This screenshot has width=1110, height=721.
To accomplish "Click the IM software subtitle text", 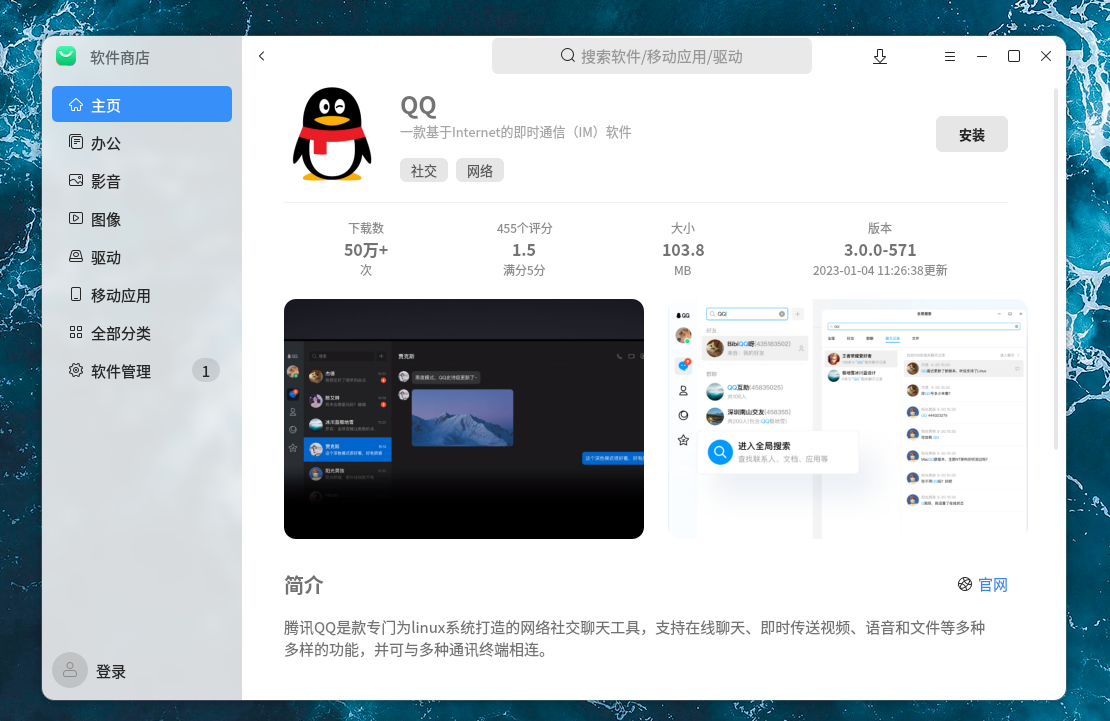I will (x=515, y=132).
